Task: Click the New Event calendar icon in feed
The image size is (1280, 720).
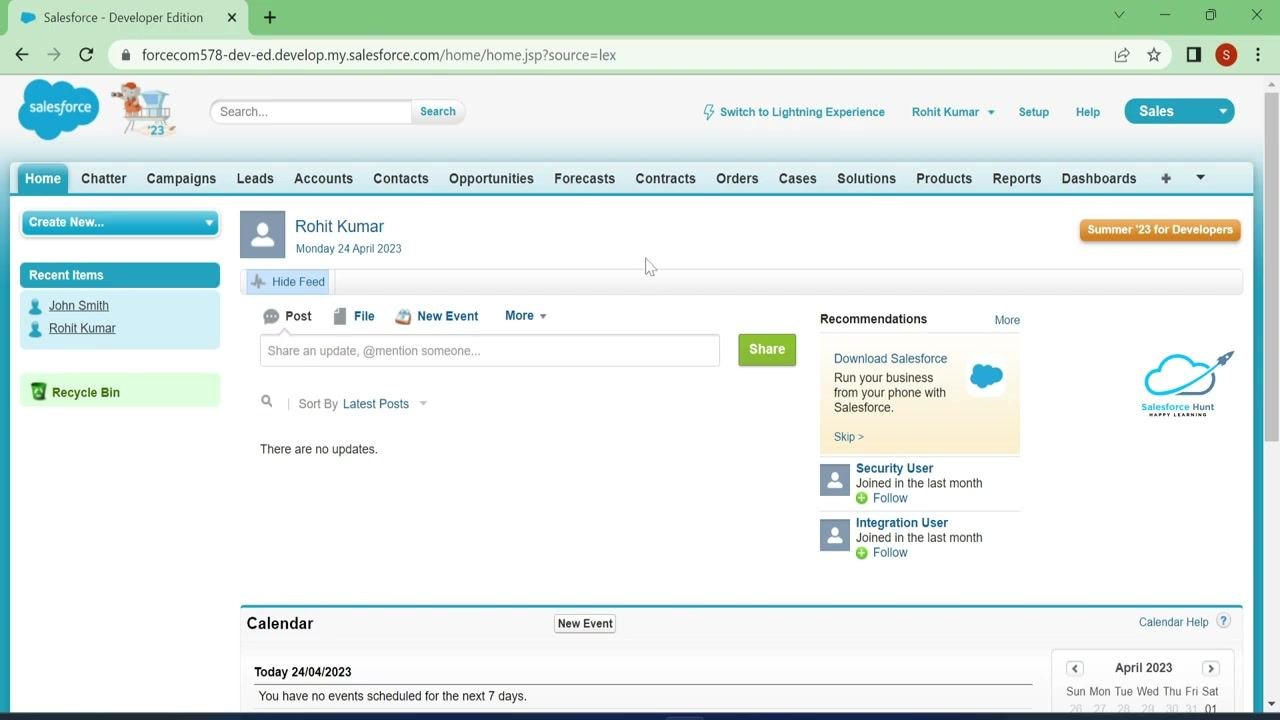Action: 403,316
